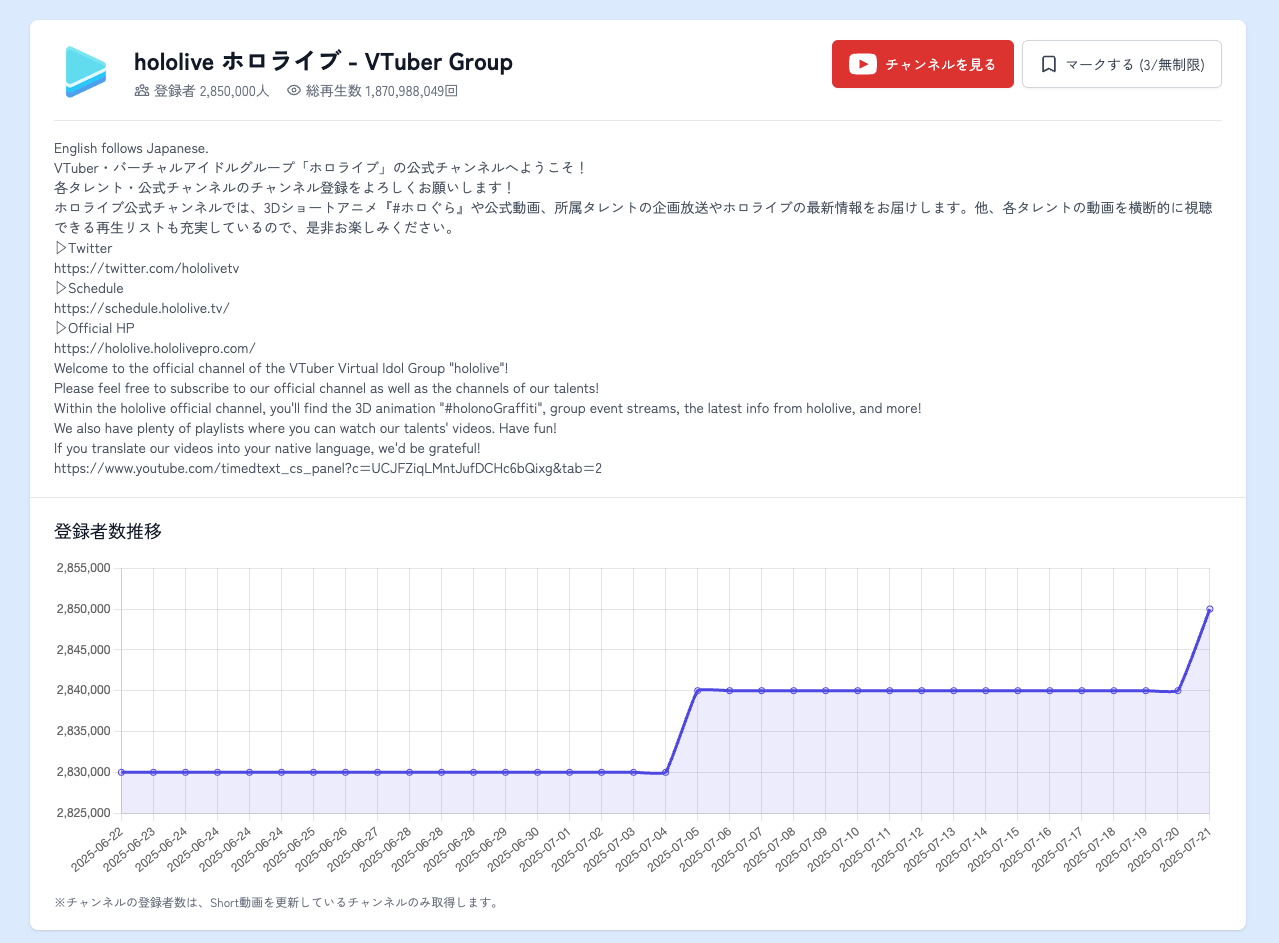Click the hololive channel logo icon
The image size is (1279, 943).
[x=86, y=72]
